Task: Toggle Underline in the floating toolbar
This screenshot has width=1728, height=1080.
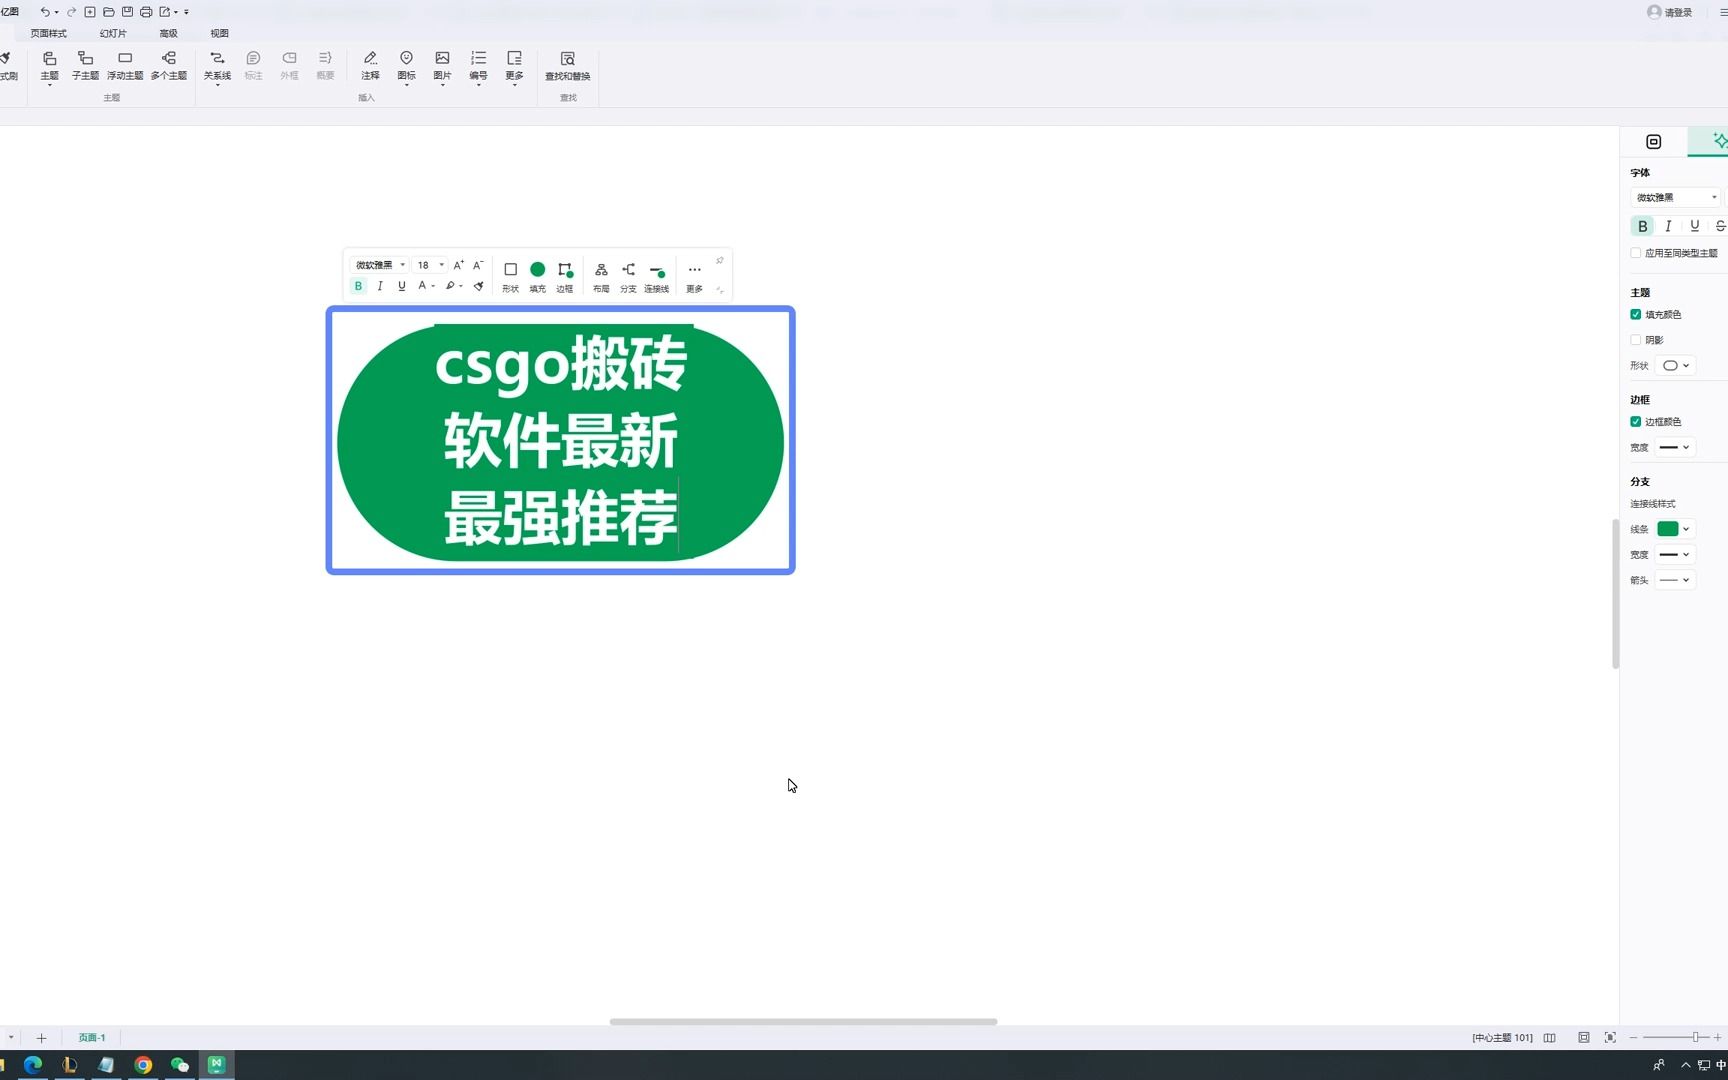Action: (402, 286)
